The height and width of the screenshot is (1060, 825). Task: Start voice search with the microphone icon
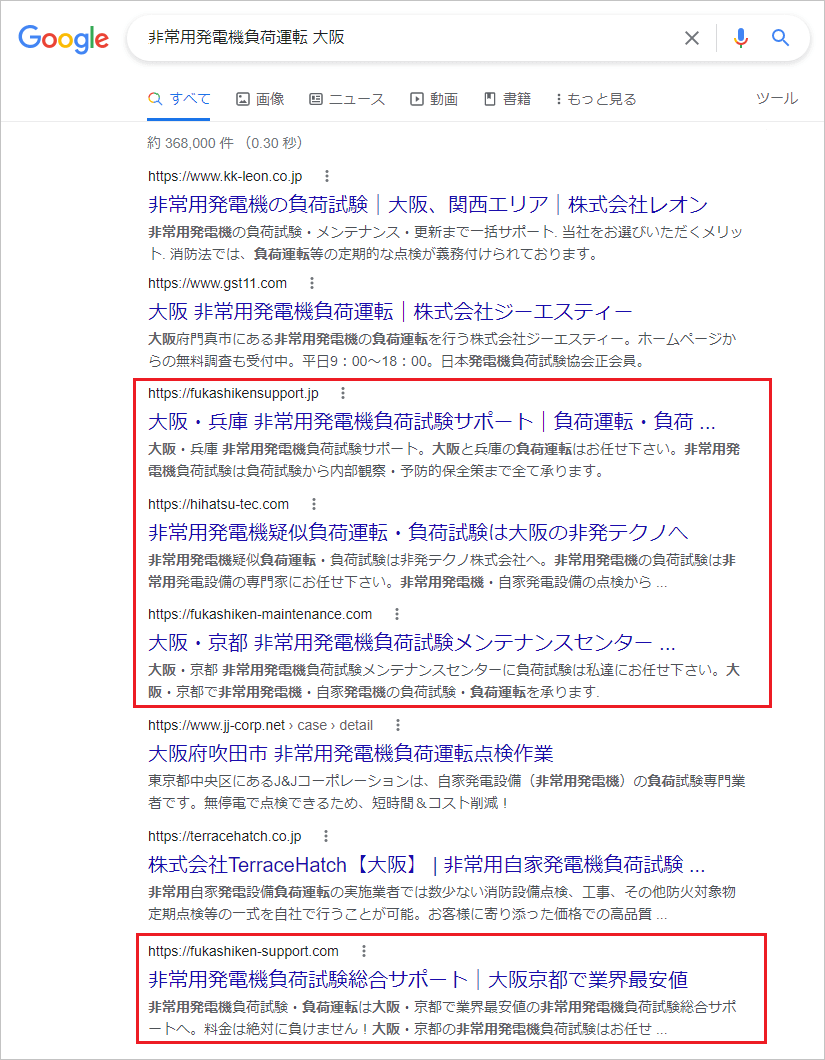(x=741, y=38)
